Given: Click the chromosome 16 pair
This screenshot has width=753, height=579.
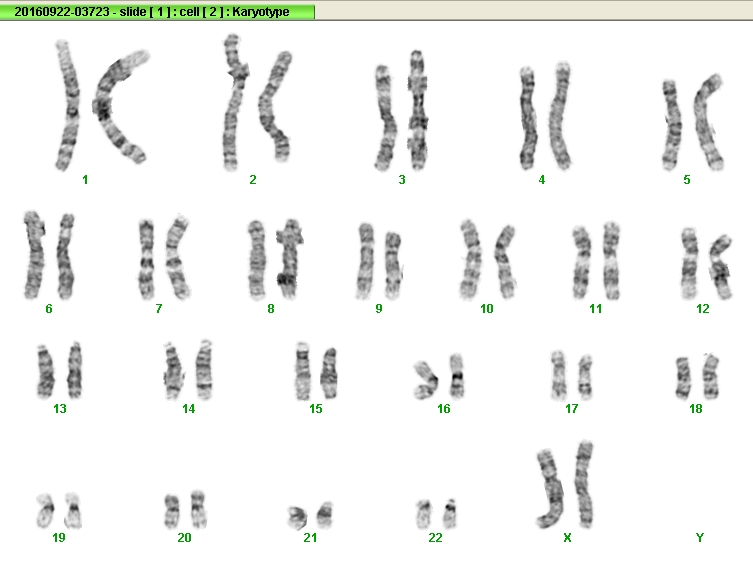Looking at the screenshot, I should coord(439,376).
